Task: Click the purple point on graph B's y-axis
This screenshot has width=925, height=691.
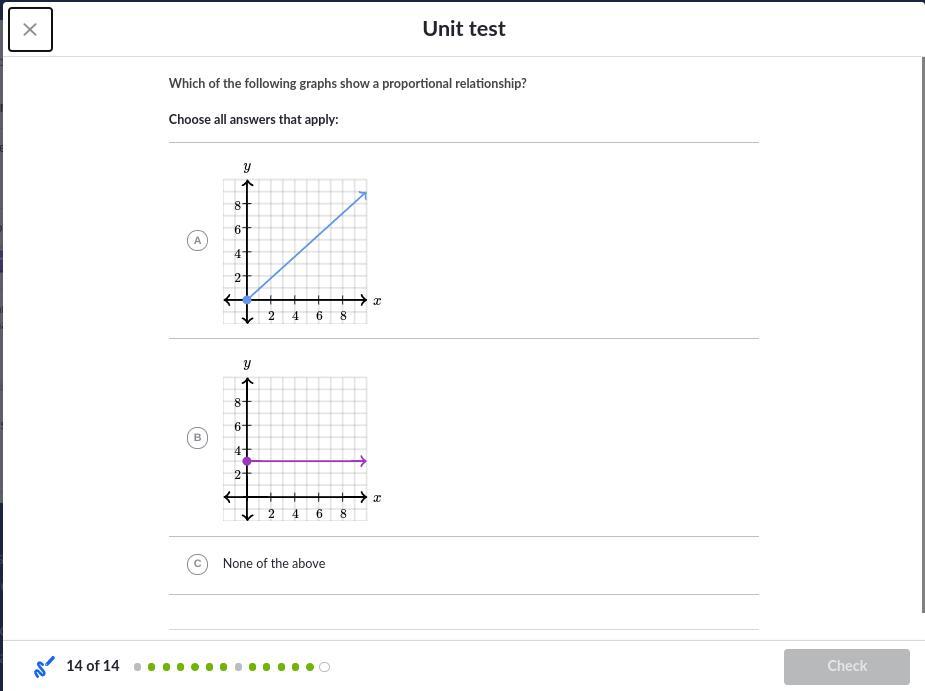Action: pyautogui.click(x=247, y=461)
